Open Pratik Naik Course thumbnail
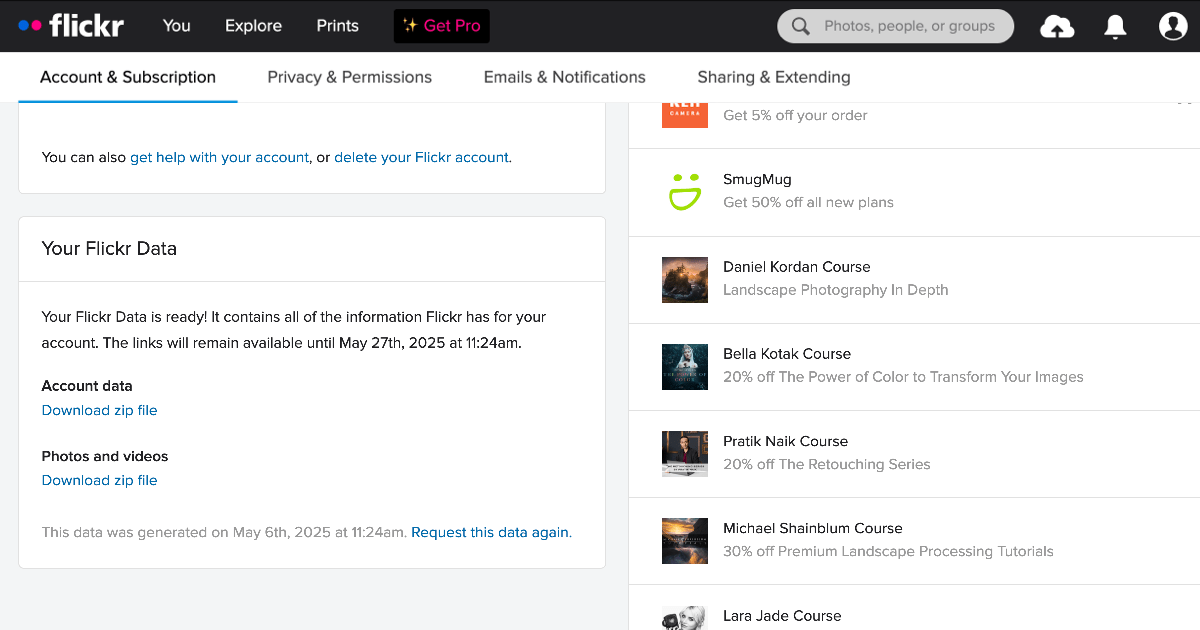The height and width of the screenshot is (630, 1200). click(685, 454)
